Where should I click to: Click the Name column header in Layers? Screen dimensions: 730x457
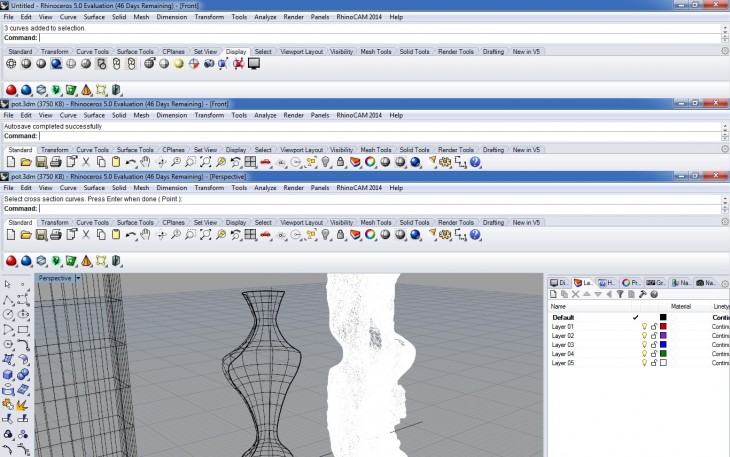click(x=559, y=306)
